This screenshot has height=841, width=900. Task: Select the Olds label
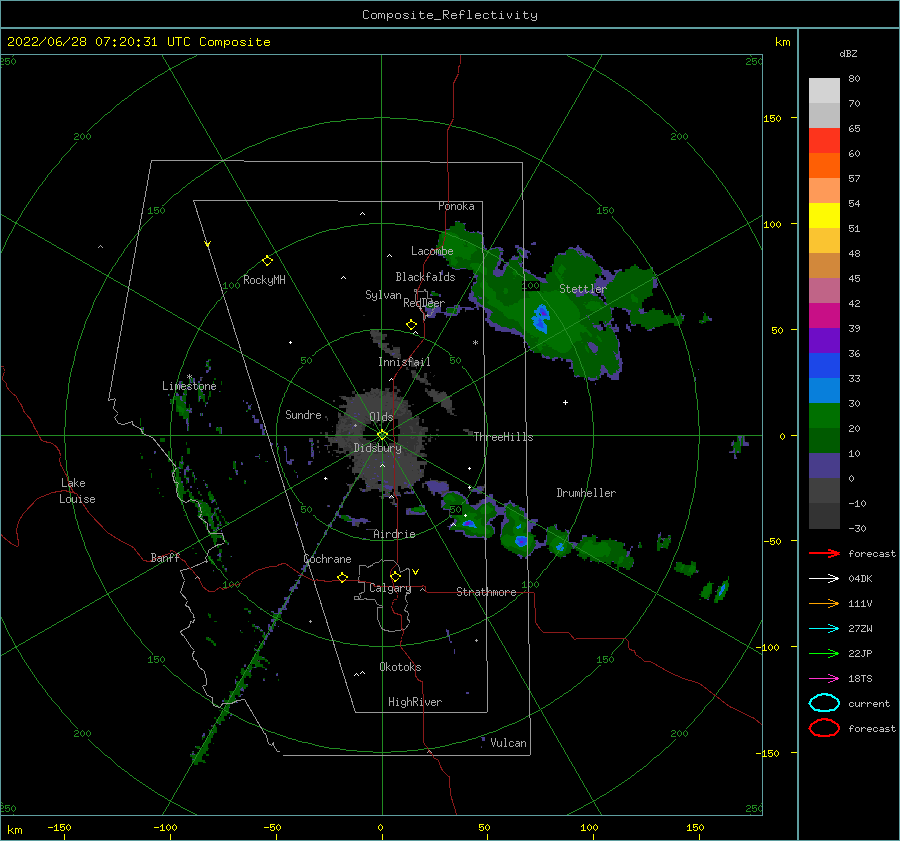point(381,417)
